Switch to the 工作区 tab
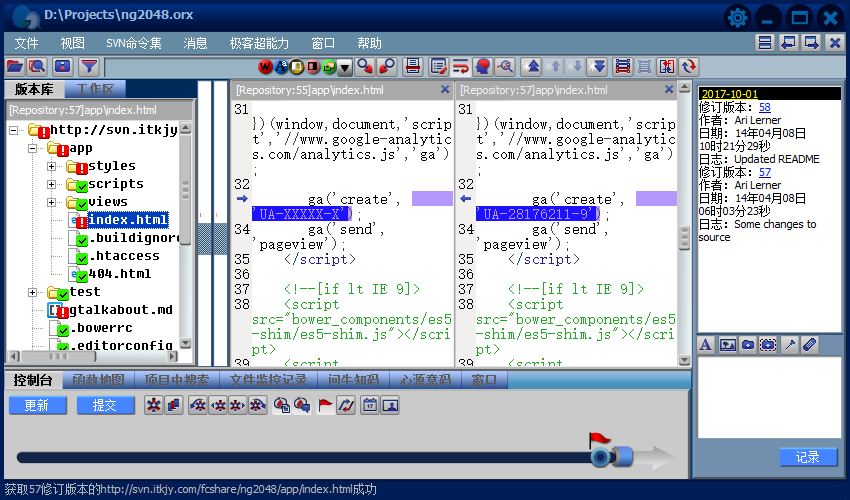Image resolution: width=850 pixels, height=500 pixels. tap(95, 89)
